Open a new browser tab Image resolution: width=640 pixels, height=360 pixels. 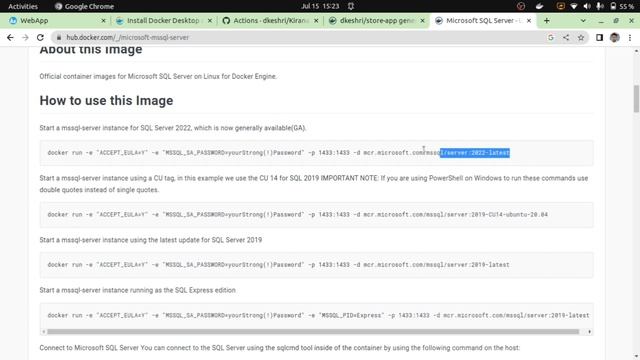click(547, 20)
